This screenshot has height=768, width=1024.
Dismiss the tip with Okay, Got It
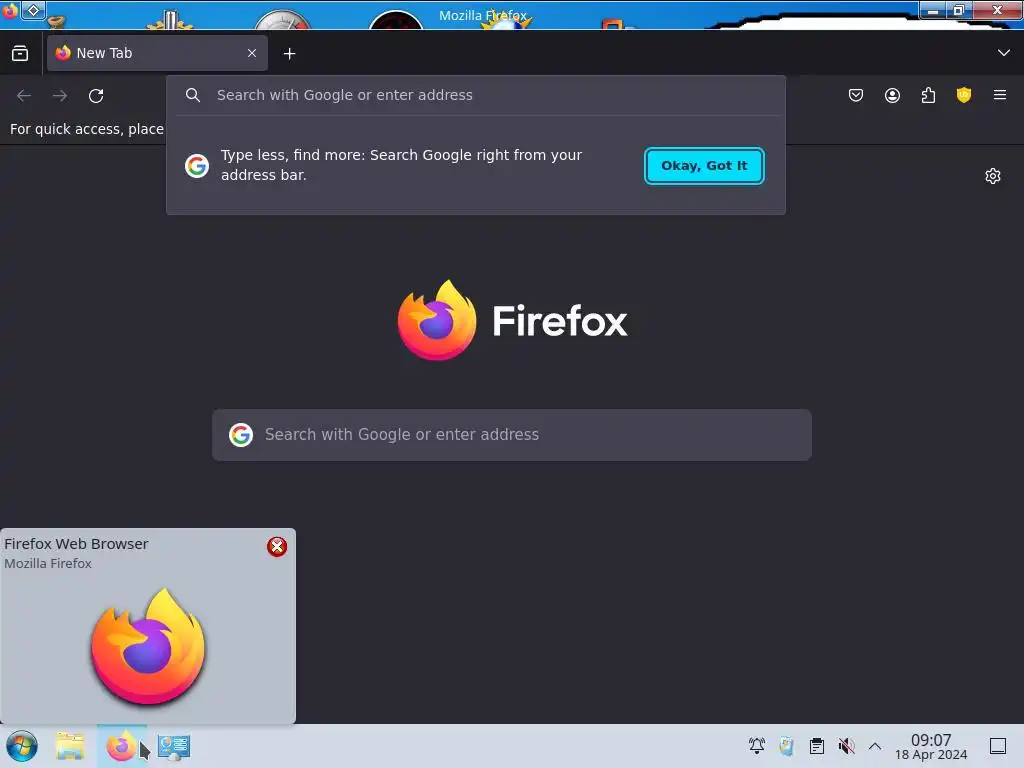coord(704,166)
